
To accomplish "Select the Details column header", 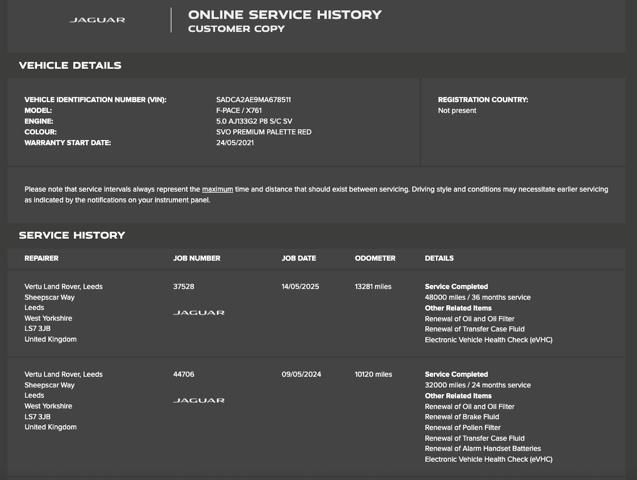I will (x=439, y=258).
